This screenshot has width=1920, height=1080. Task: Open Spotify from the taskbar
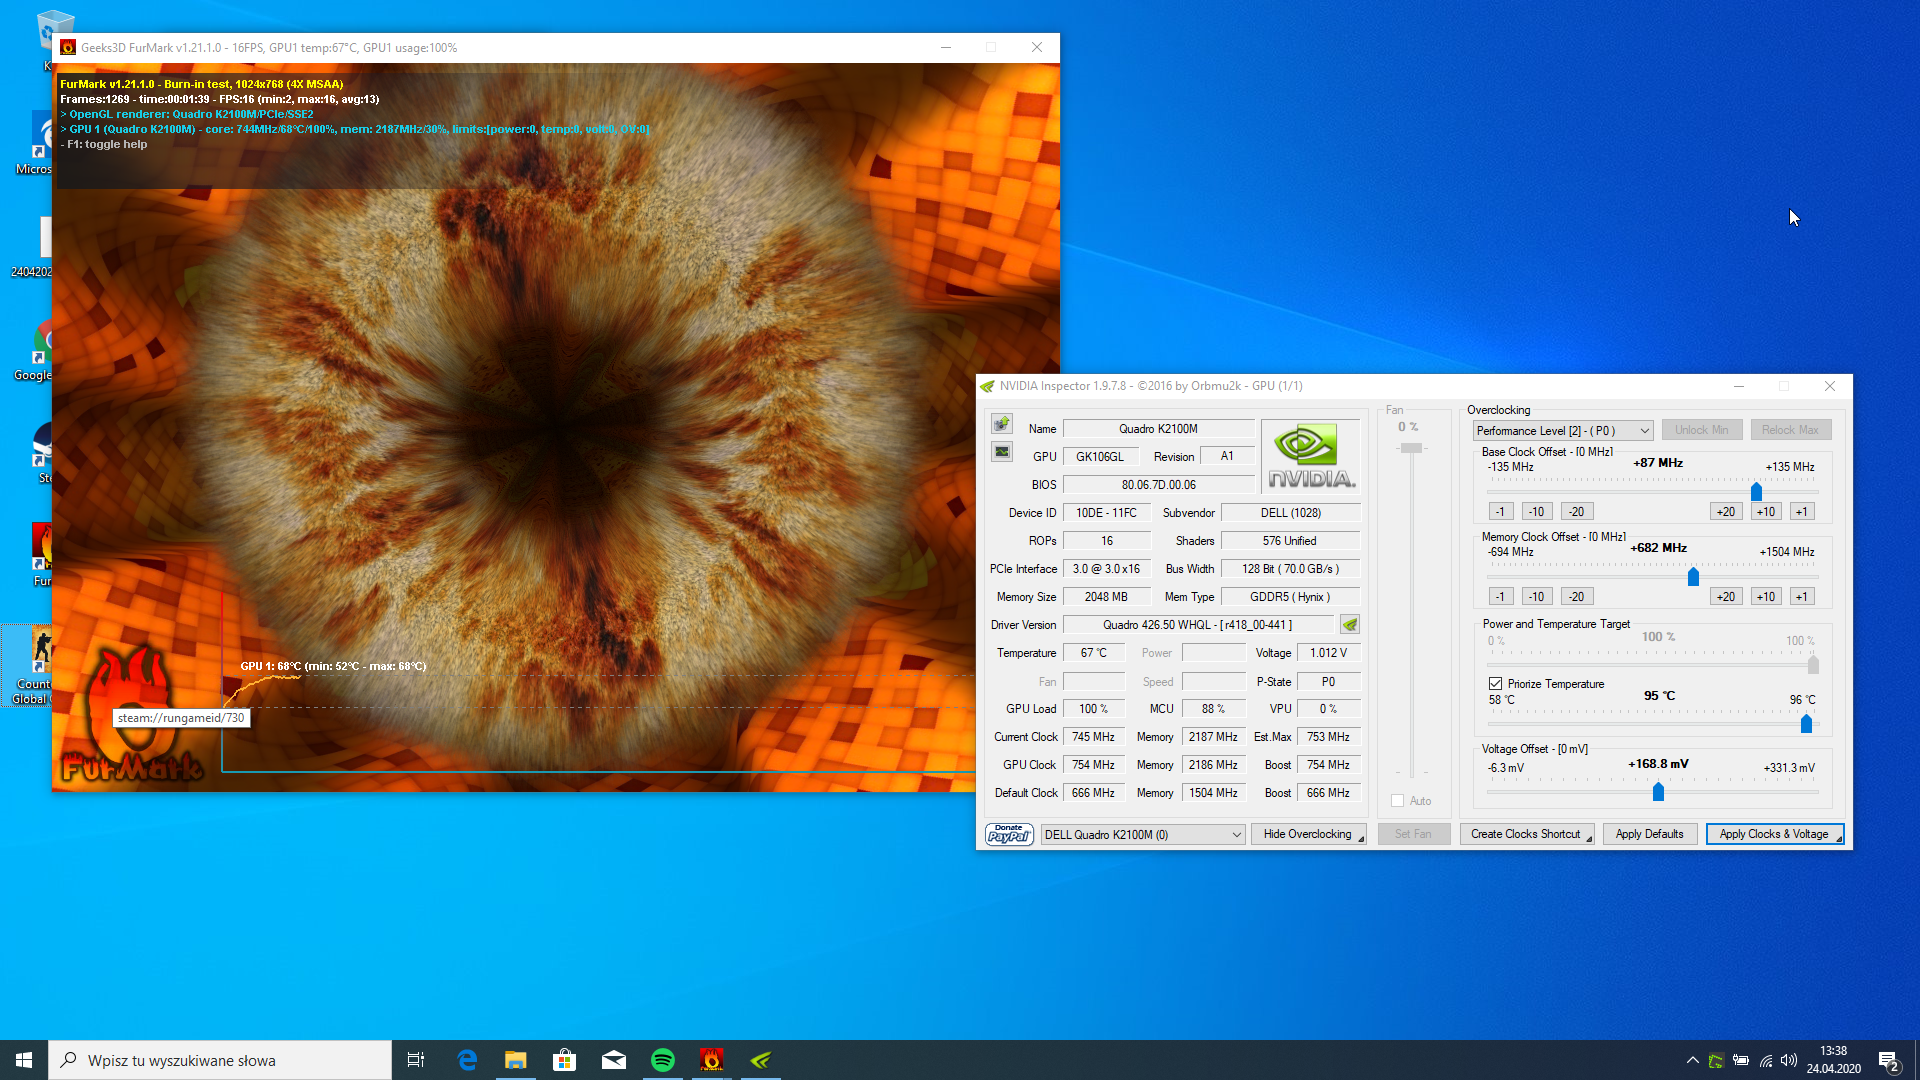(x=663, y=1060)
